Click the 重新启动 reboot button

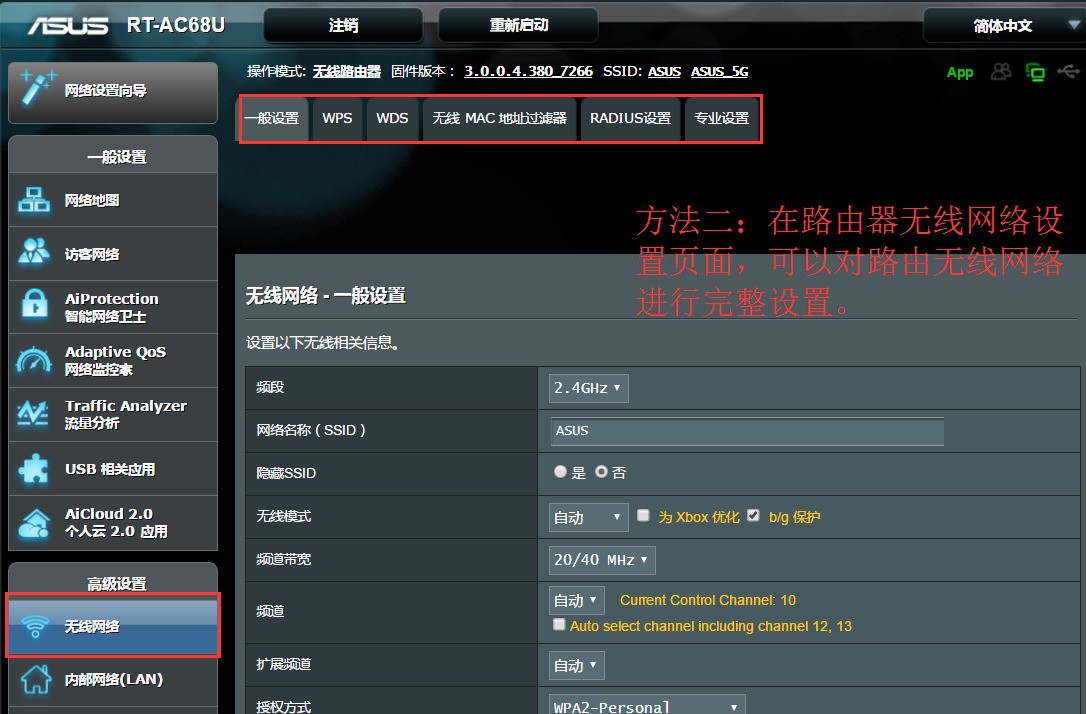point(517,25)
